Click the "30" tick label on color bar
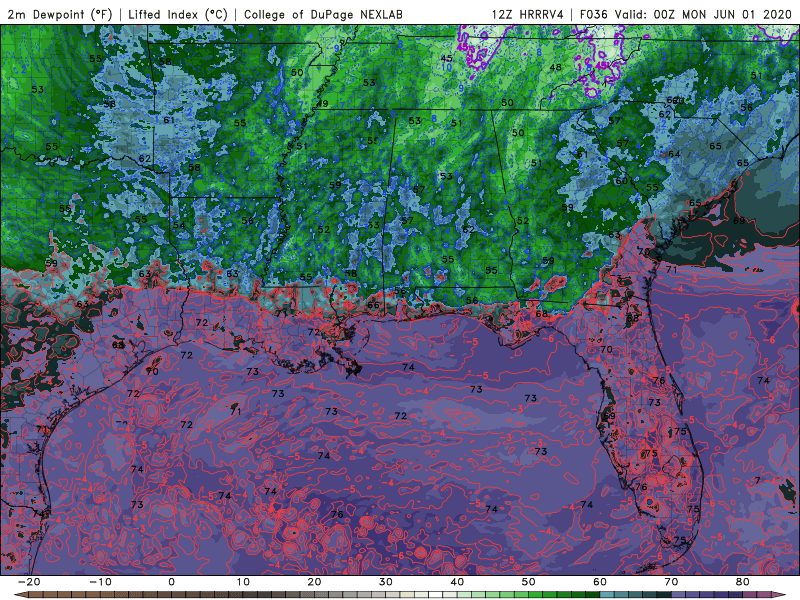The image size is (800, 600). click(x=386, y=582)
